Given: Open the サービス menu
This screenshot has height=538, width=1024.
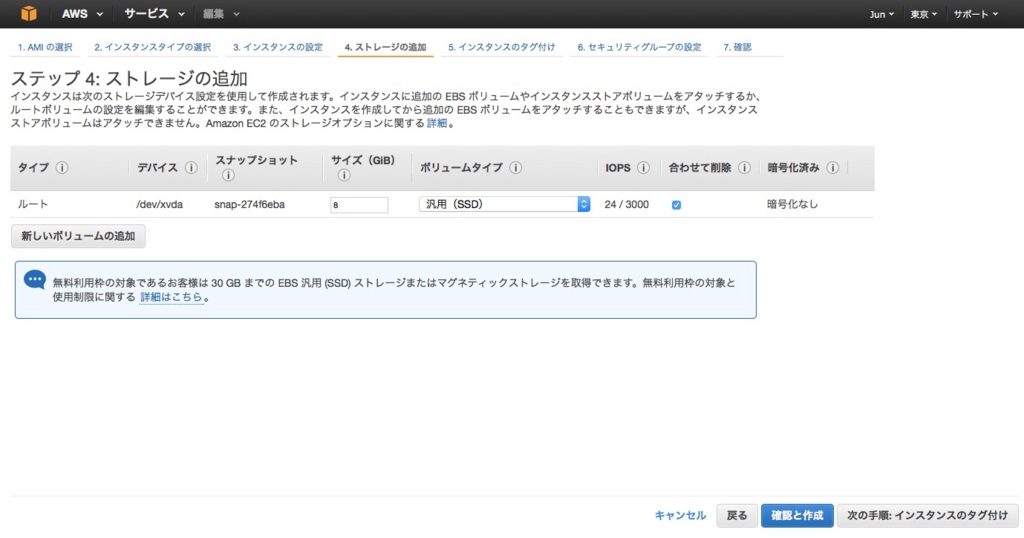Looking at the screenshot, I should click(x=154, y=14).
